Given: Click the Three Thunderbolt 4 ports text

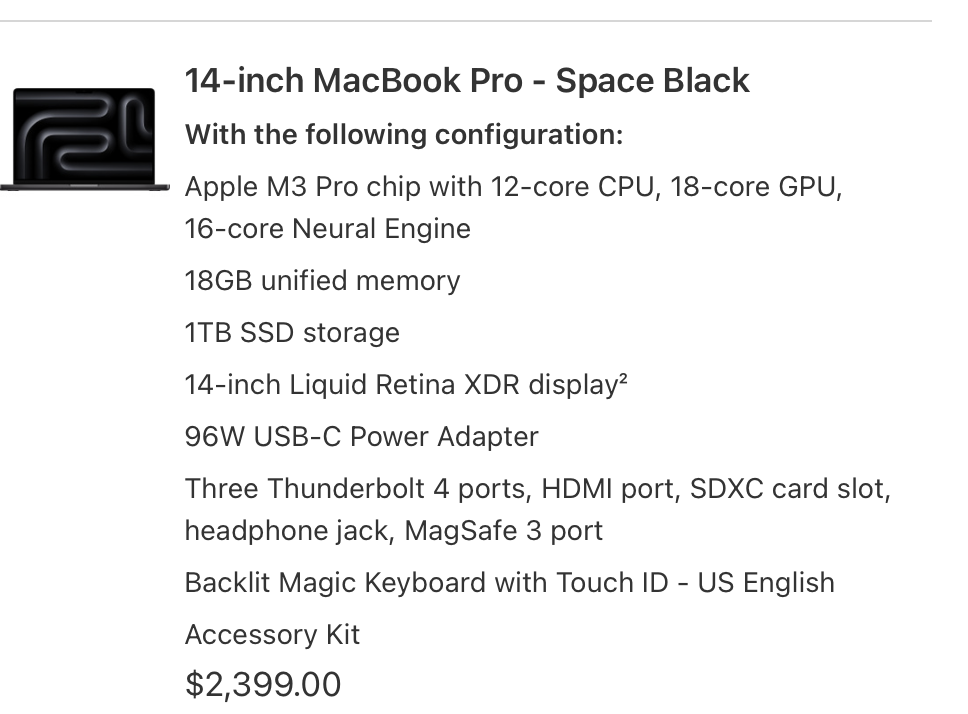Looking at the screenshot, I should [357, 489].
